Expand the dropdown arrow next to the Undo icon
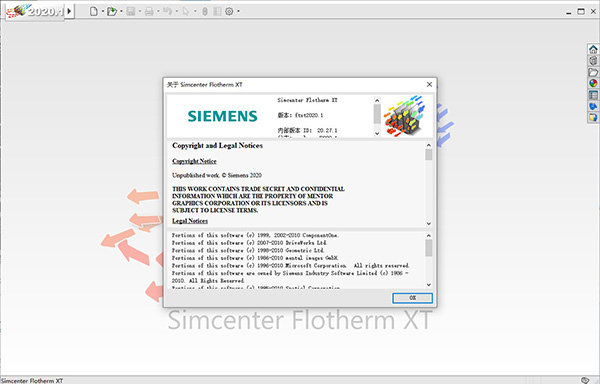 pos(176,11)
